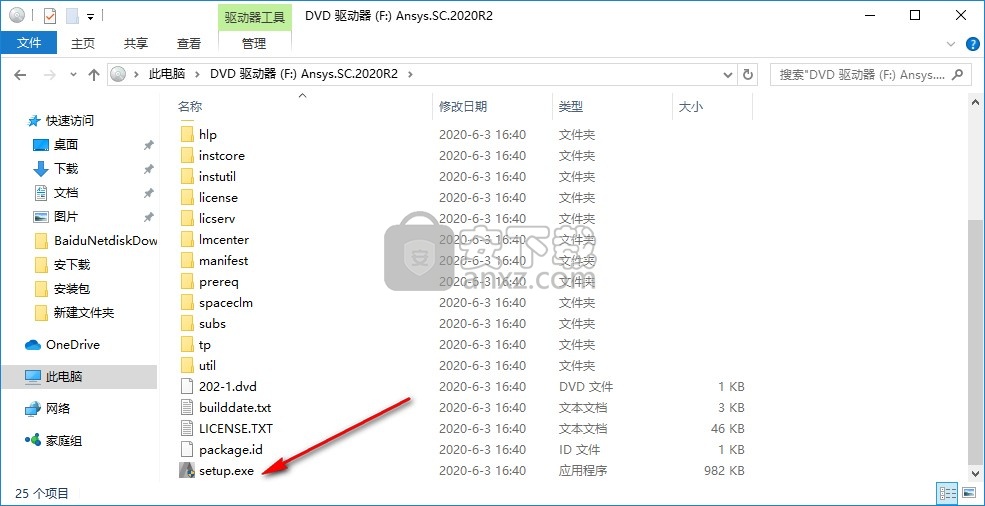This screenshot has height=506, width=985.
Task: Switch to the 共享 ribbon tab
Action: [x=136, y=43]
